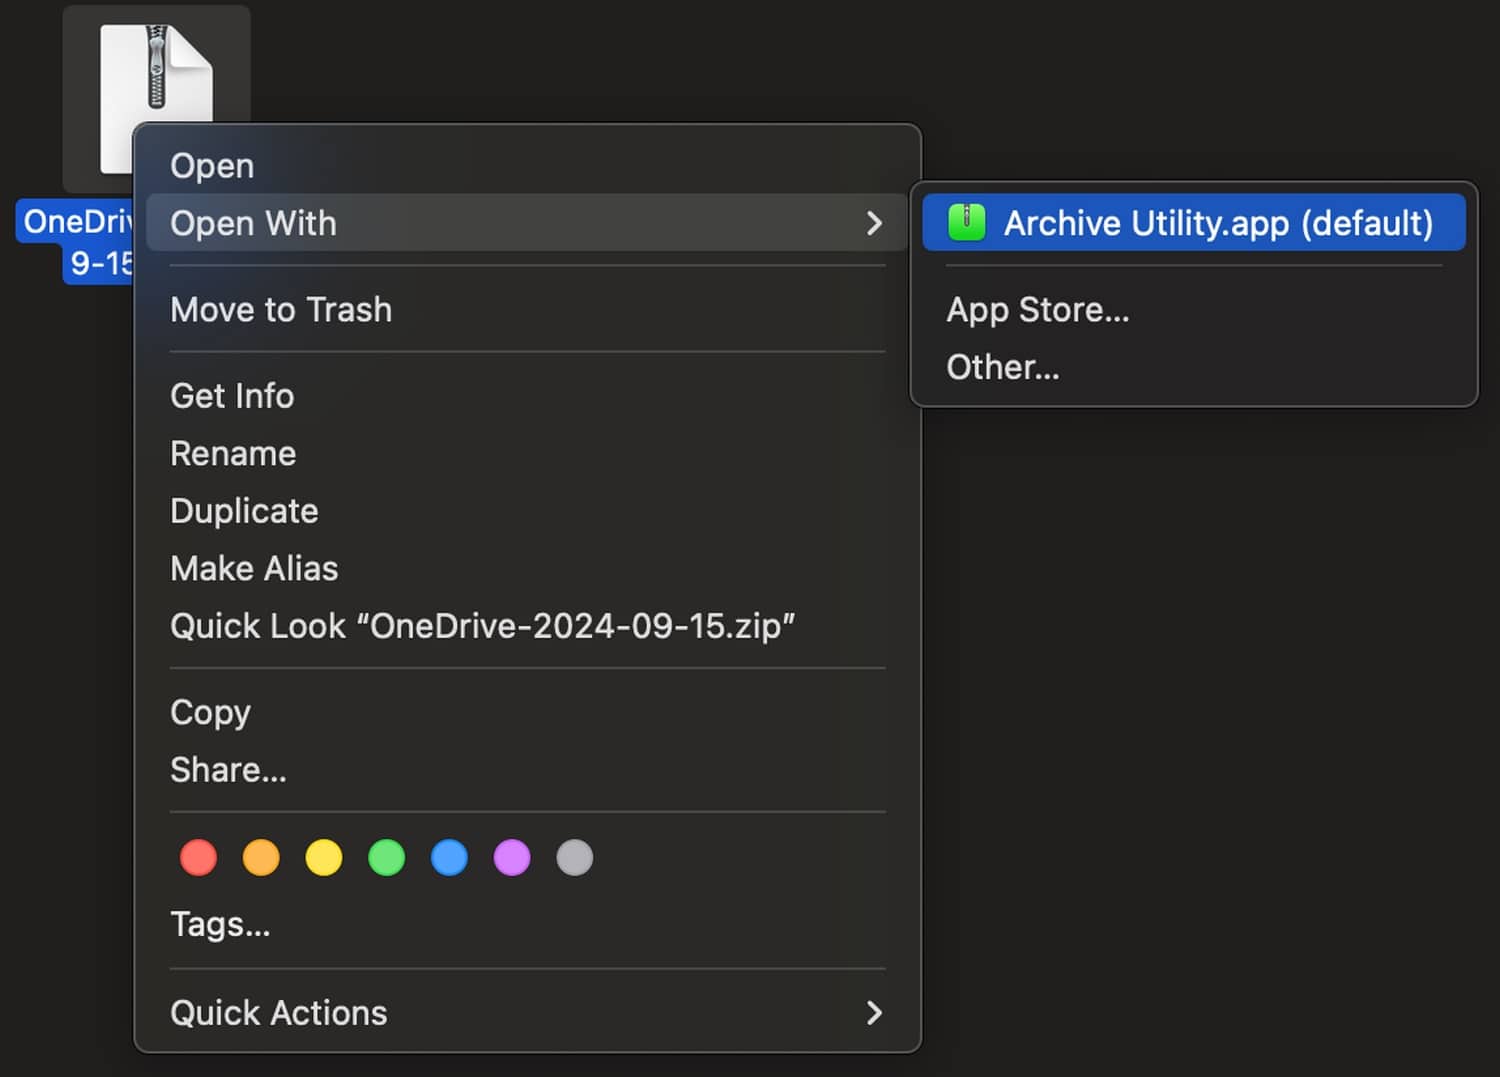This screenshot has width=1500, height=1077.
Task: Apply the red color tag
Action: pos(198,858)
